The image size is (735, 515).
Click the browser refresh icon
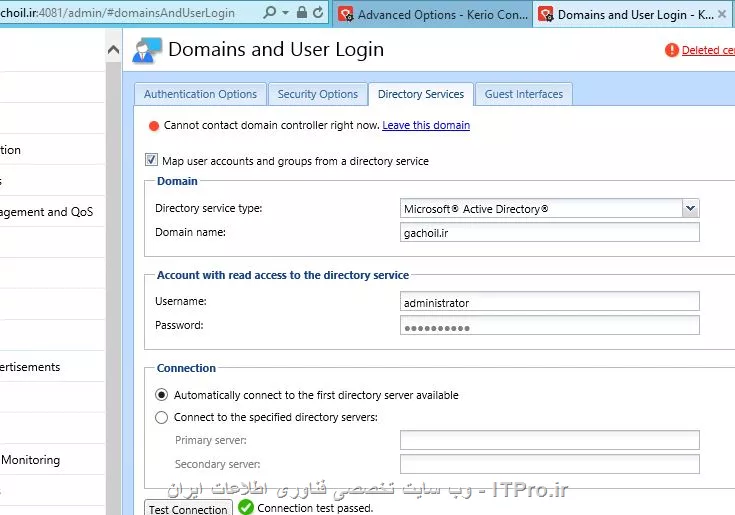(x=318, y=12)
